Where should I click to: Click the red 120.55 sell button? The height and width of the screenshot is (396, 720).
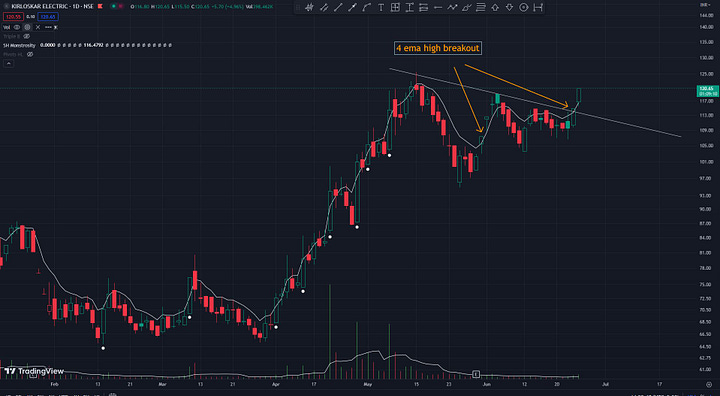click(x=13, y=17)
